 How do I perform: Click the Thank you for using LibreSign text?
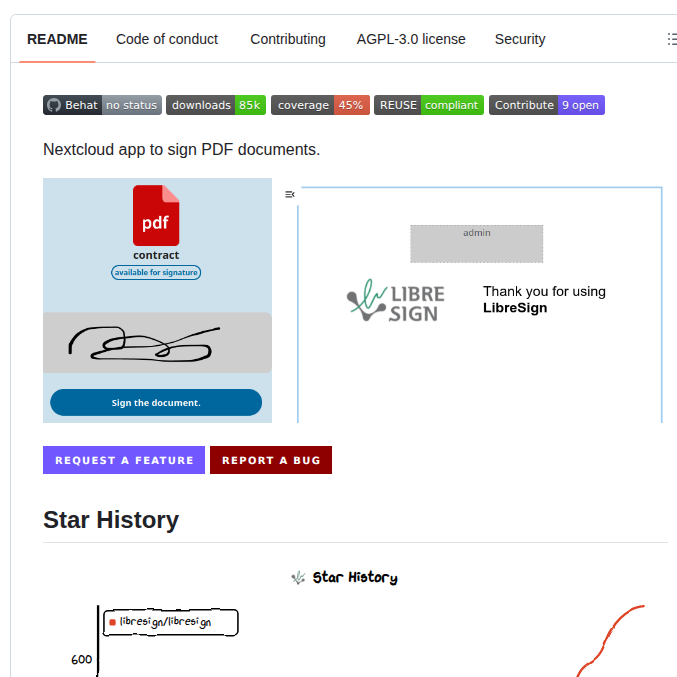pyautogui.click(x=544, y=300)
